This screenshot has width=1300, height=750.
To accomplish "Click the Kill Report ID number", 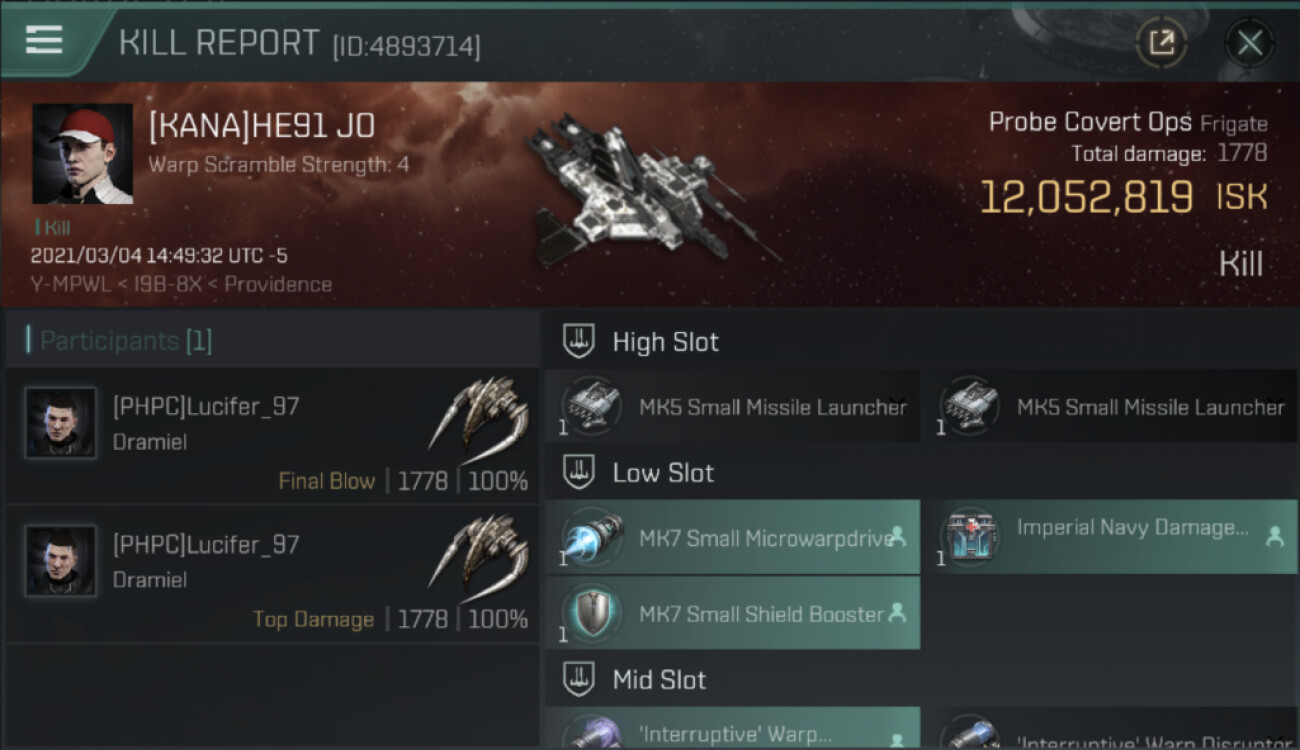I will (406, 46).
